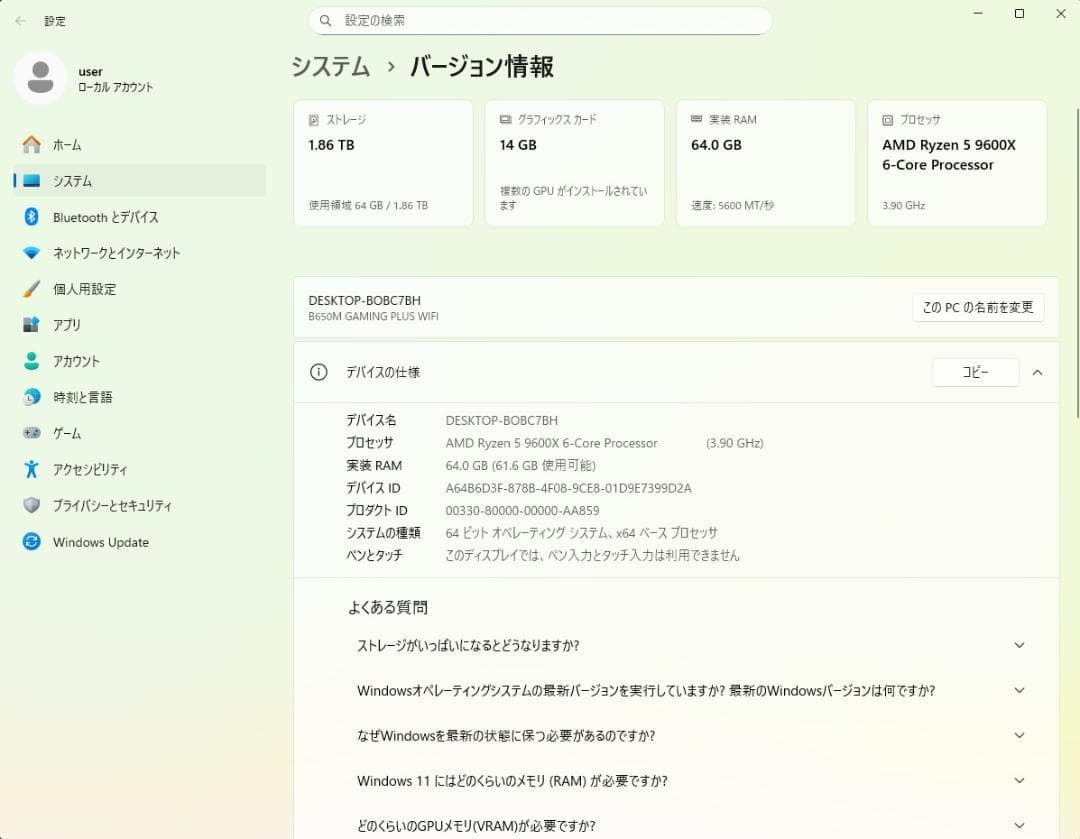Click the コピー button for device specs
The width and height of the screenshot is (1080, 839).
[975, 371]
